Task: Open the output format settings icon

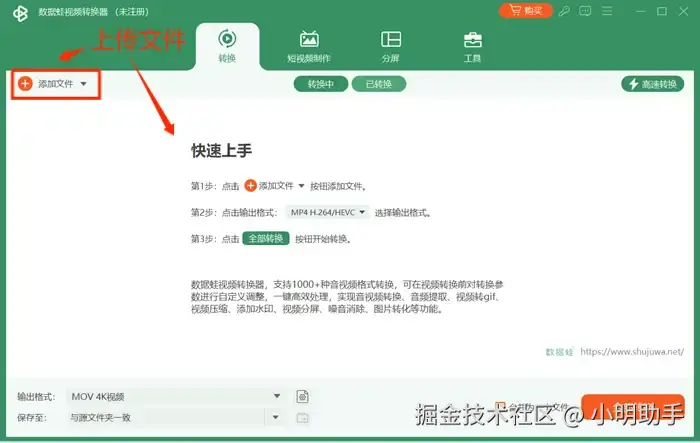Action: [x=302, y=396]
